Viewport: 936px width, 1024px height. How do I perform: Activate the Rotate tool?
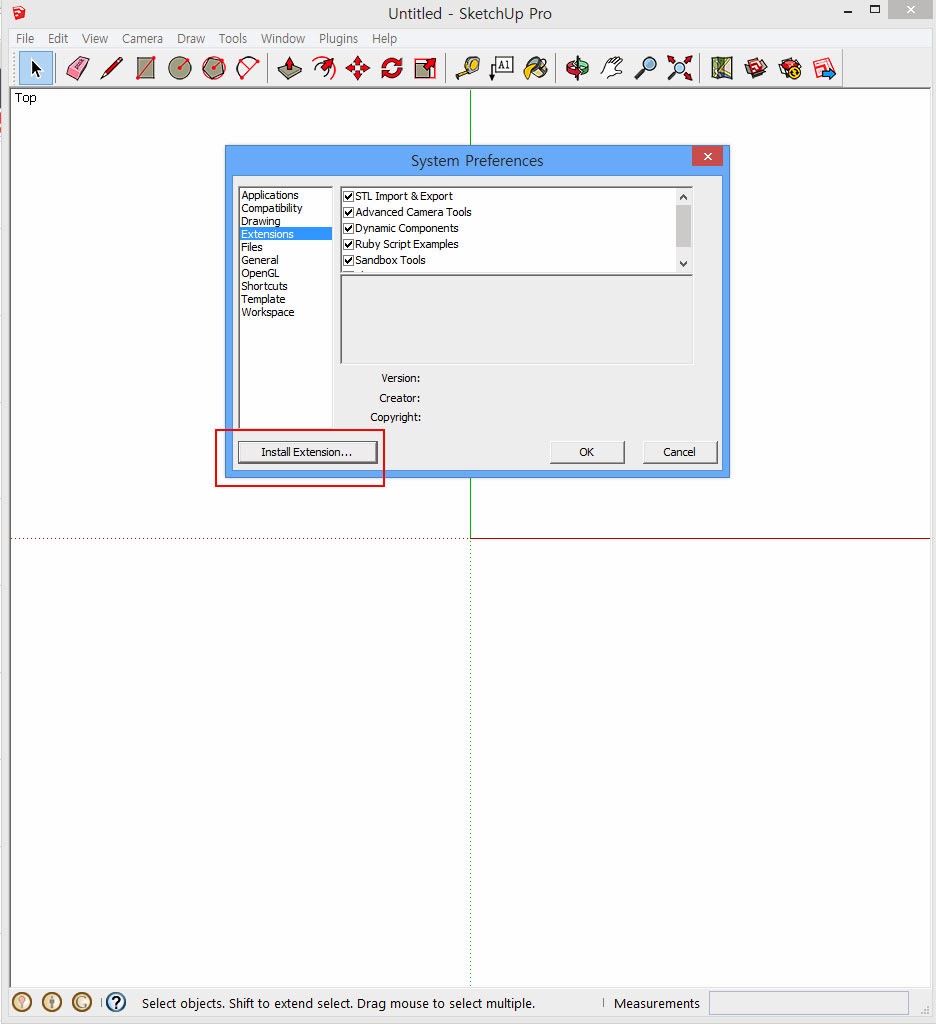tap(392, 68)
